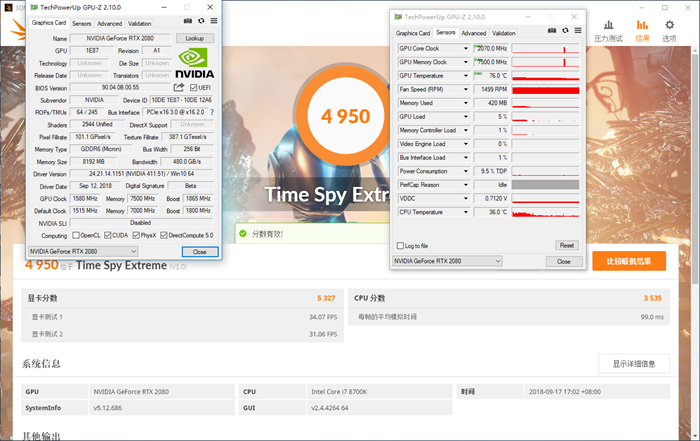Image resolution: width=700 pixels, height=441 pixels.
Task: Click green valid score checkmark icon
Action: (243, 233)
